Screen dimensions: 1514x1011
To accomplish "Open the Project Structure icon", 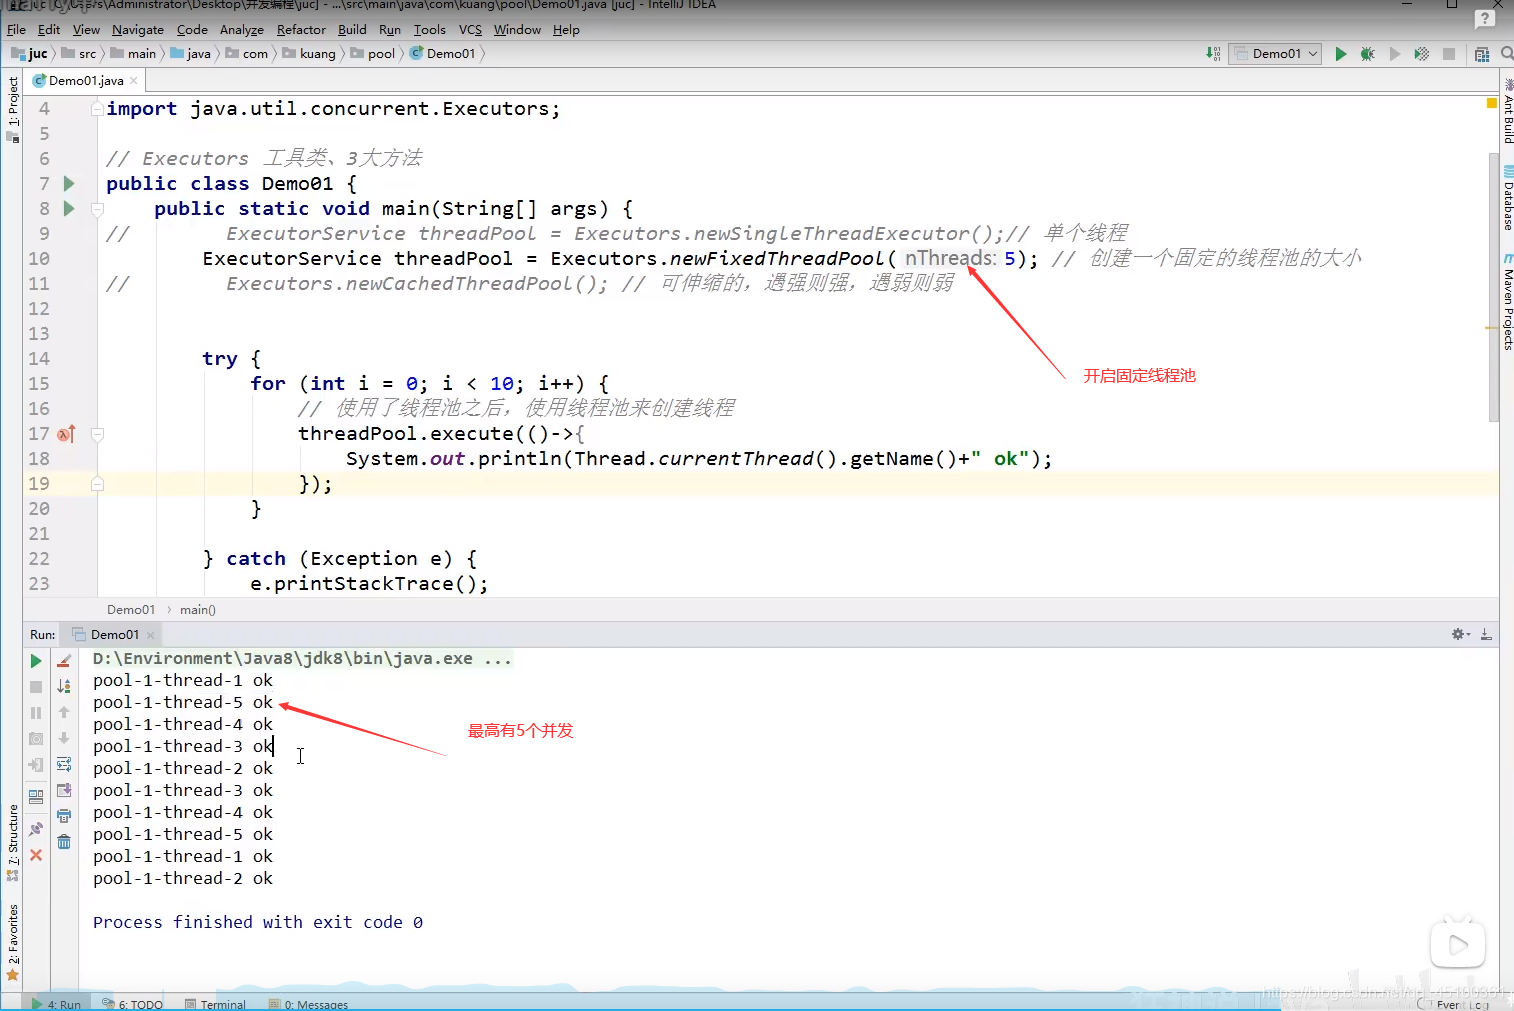I will click(x=1482, y=54).
